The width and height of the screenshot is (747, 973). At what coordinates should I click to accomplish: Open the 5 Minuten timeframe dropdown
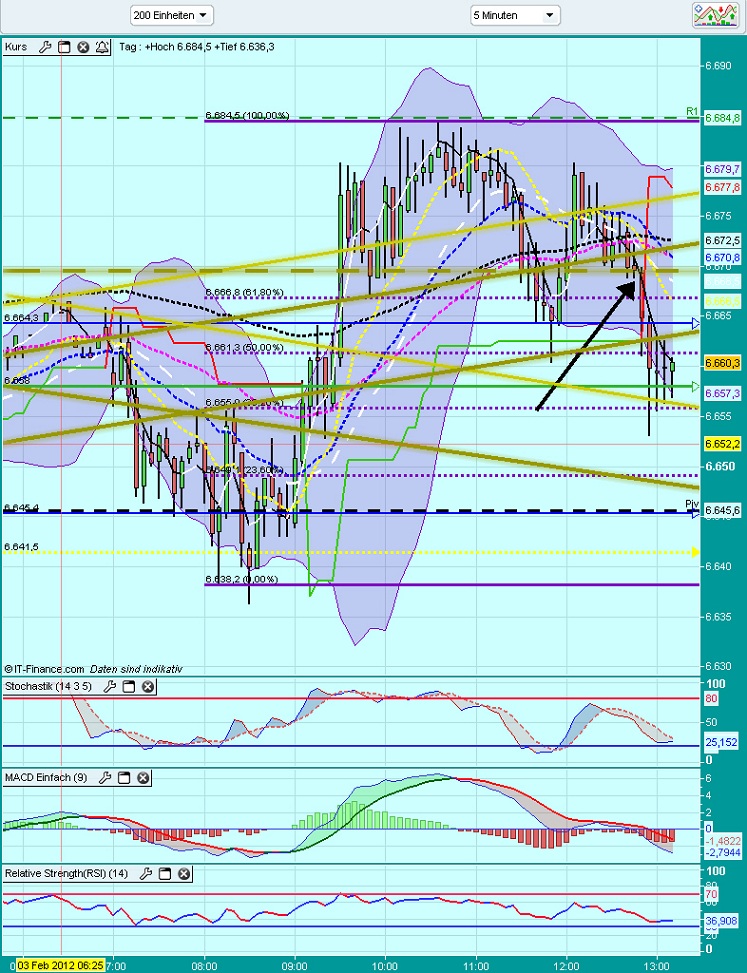pos(515,15)
